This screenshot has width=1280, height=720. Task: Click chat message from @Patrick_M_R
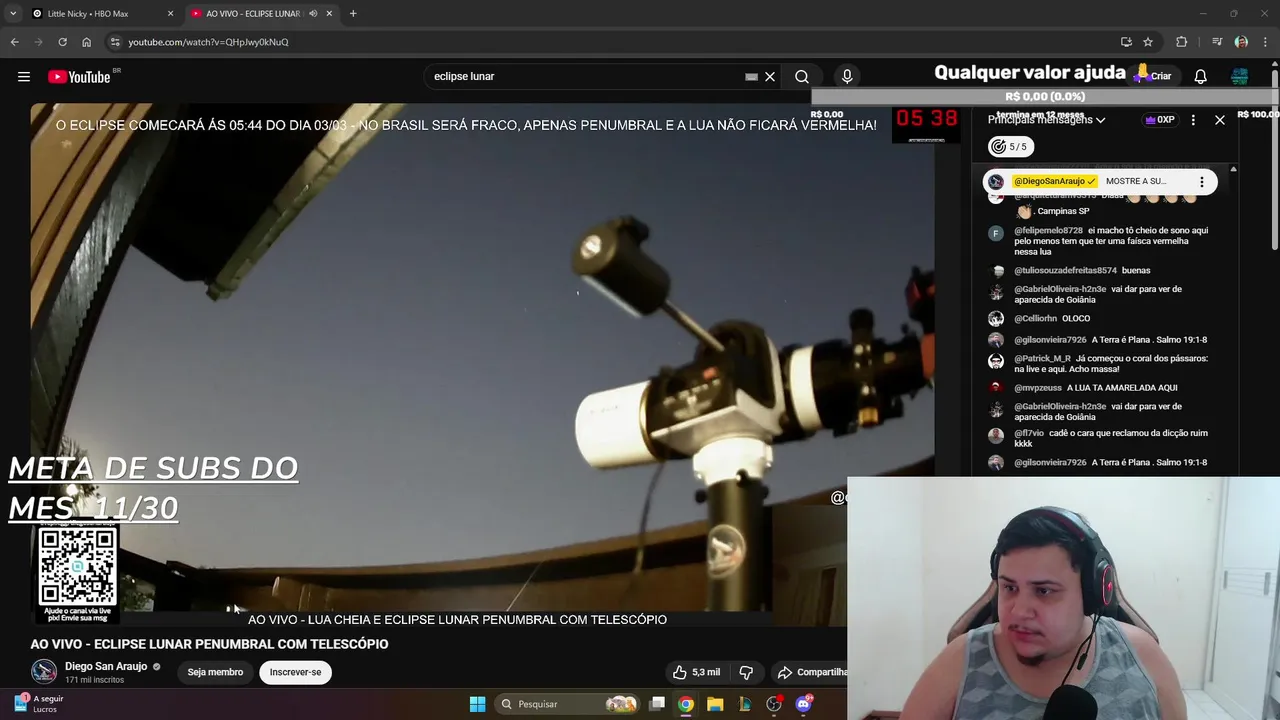1099,364
